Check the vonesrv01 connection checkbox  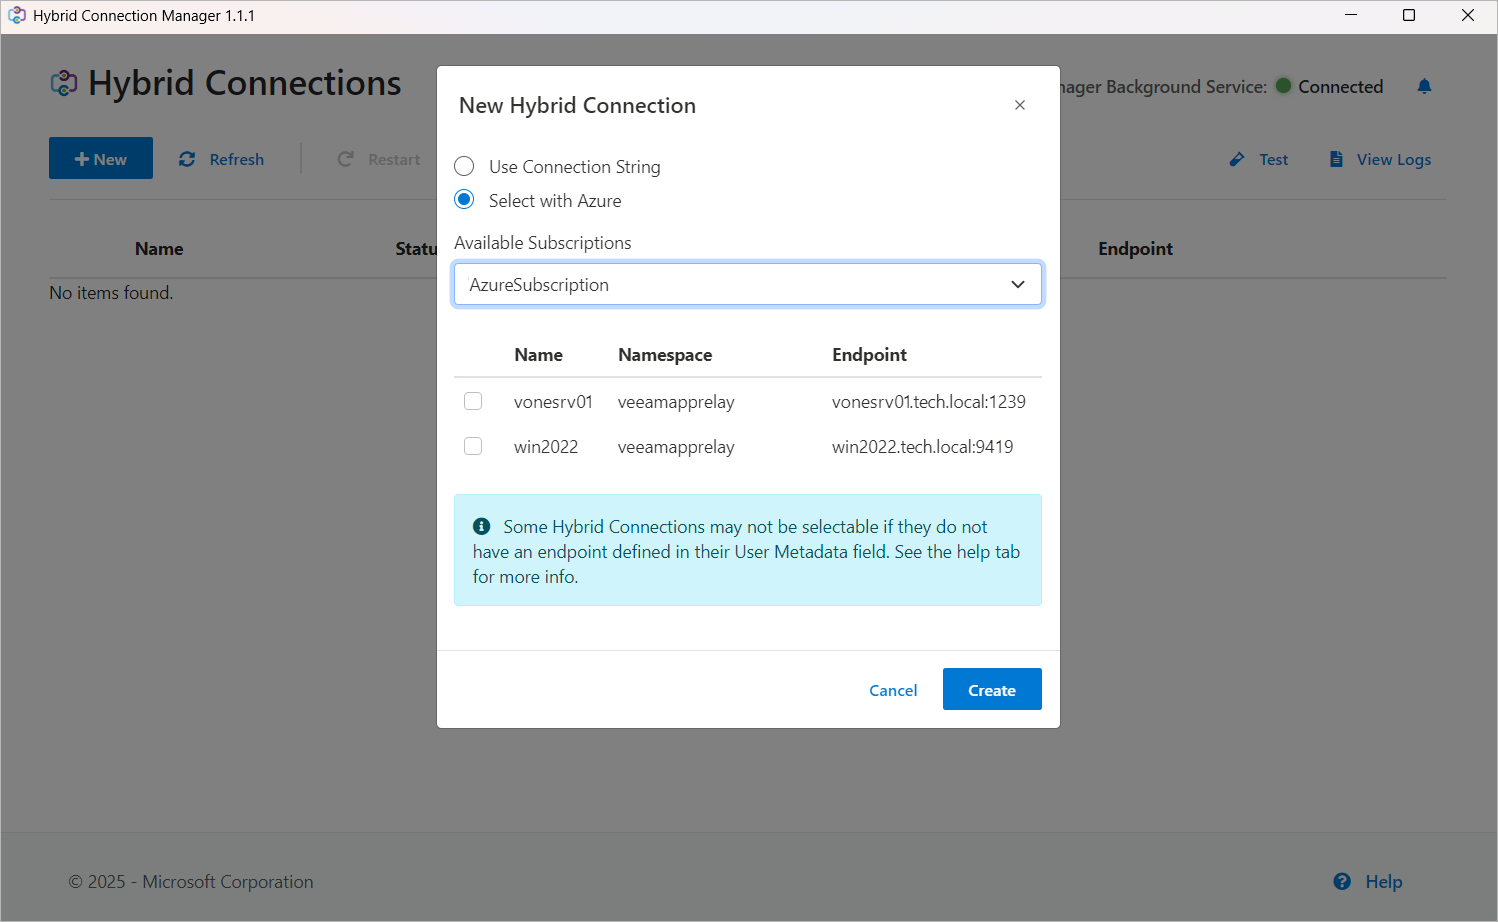tap(473, 401)
